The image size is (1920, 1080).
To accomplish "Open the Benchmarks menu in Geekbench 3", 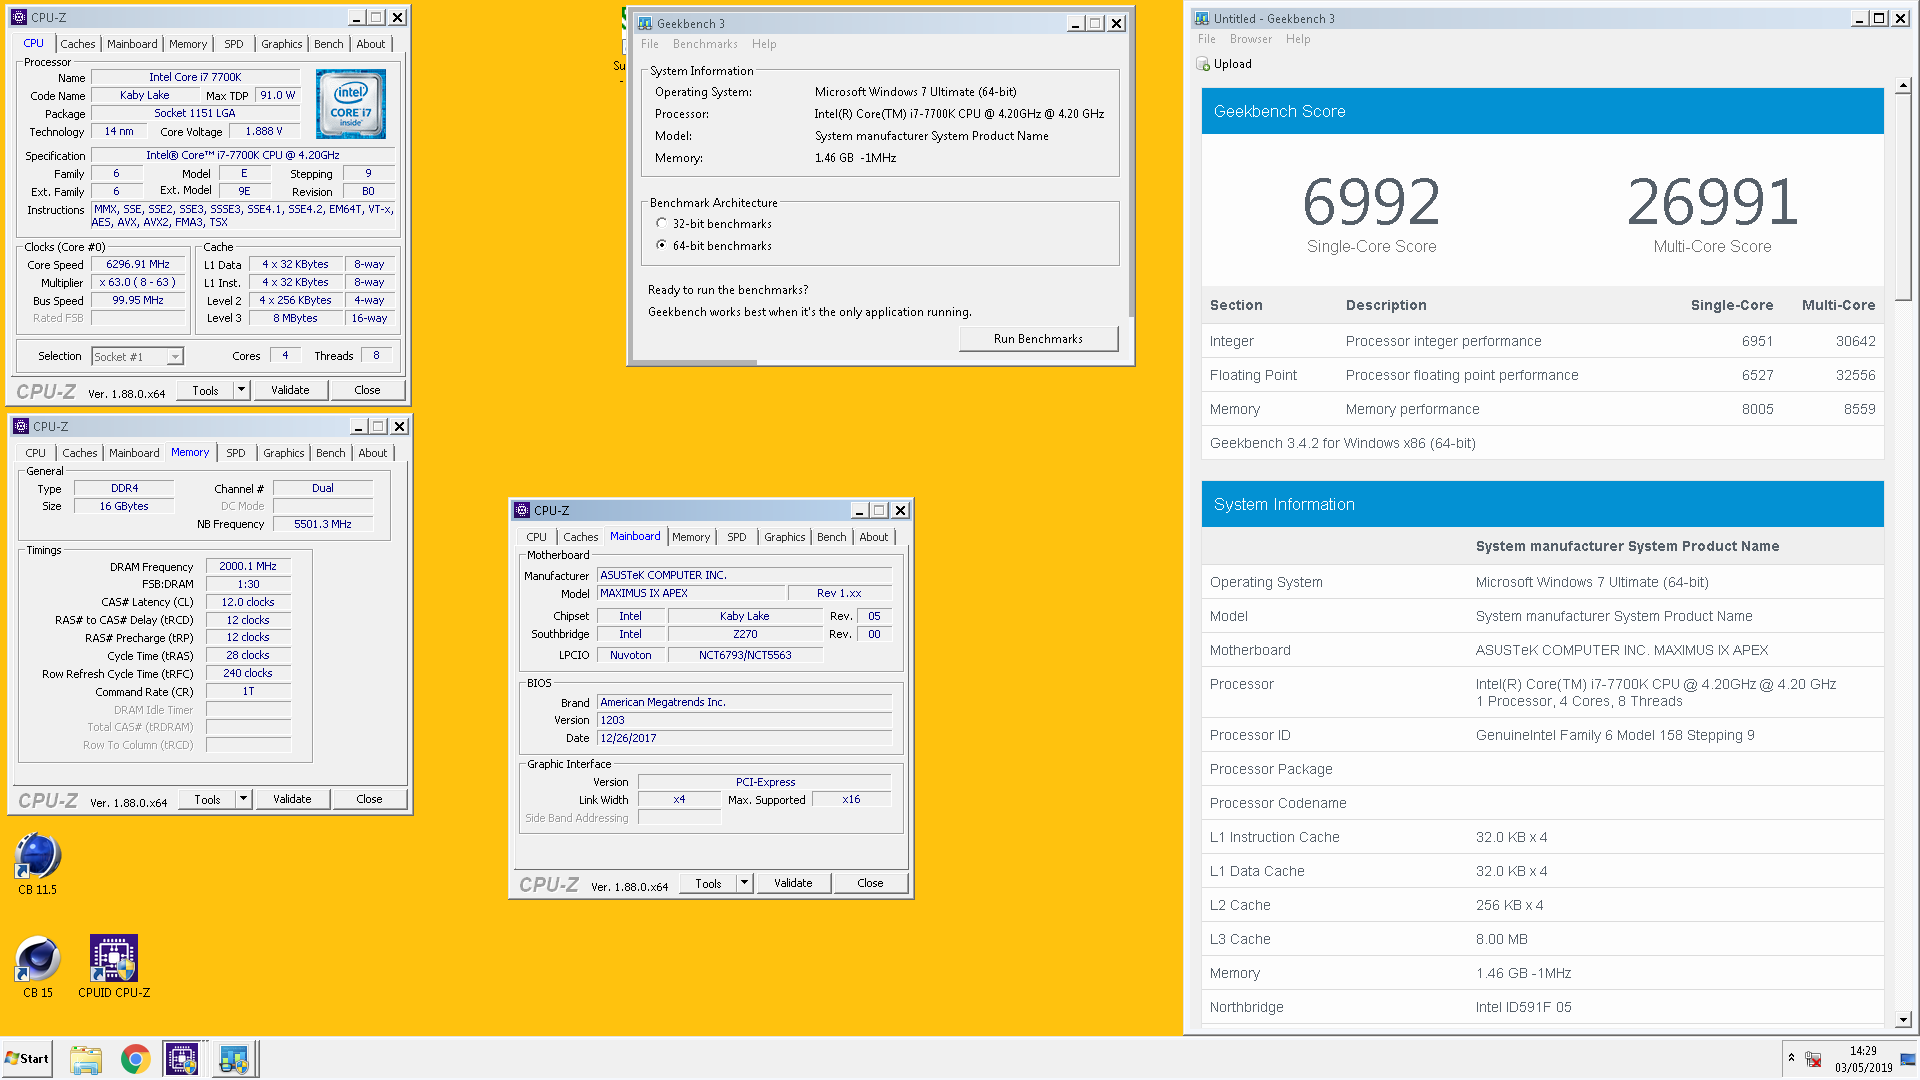I will click(705, 44).
